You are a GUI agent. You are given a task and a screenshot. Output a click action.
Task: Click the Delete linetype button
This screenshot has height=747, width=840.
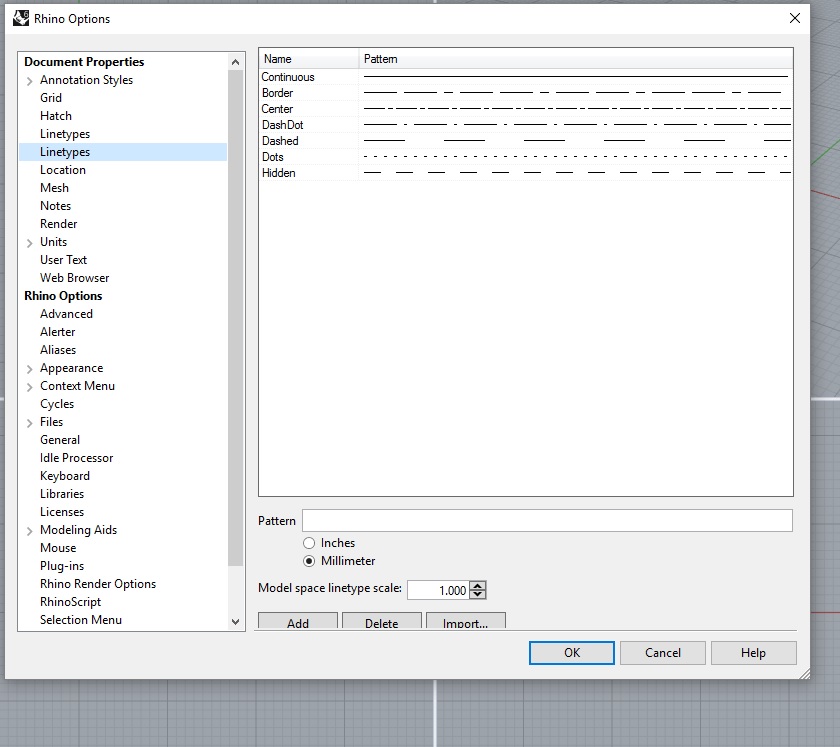(381, 622)
